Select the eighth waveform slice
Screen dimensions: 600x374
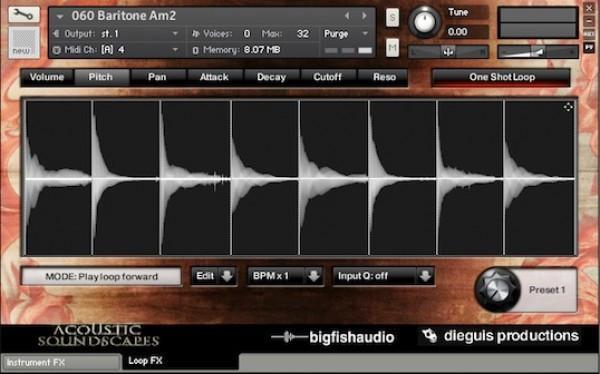click(540, 178)
